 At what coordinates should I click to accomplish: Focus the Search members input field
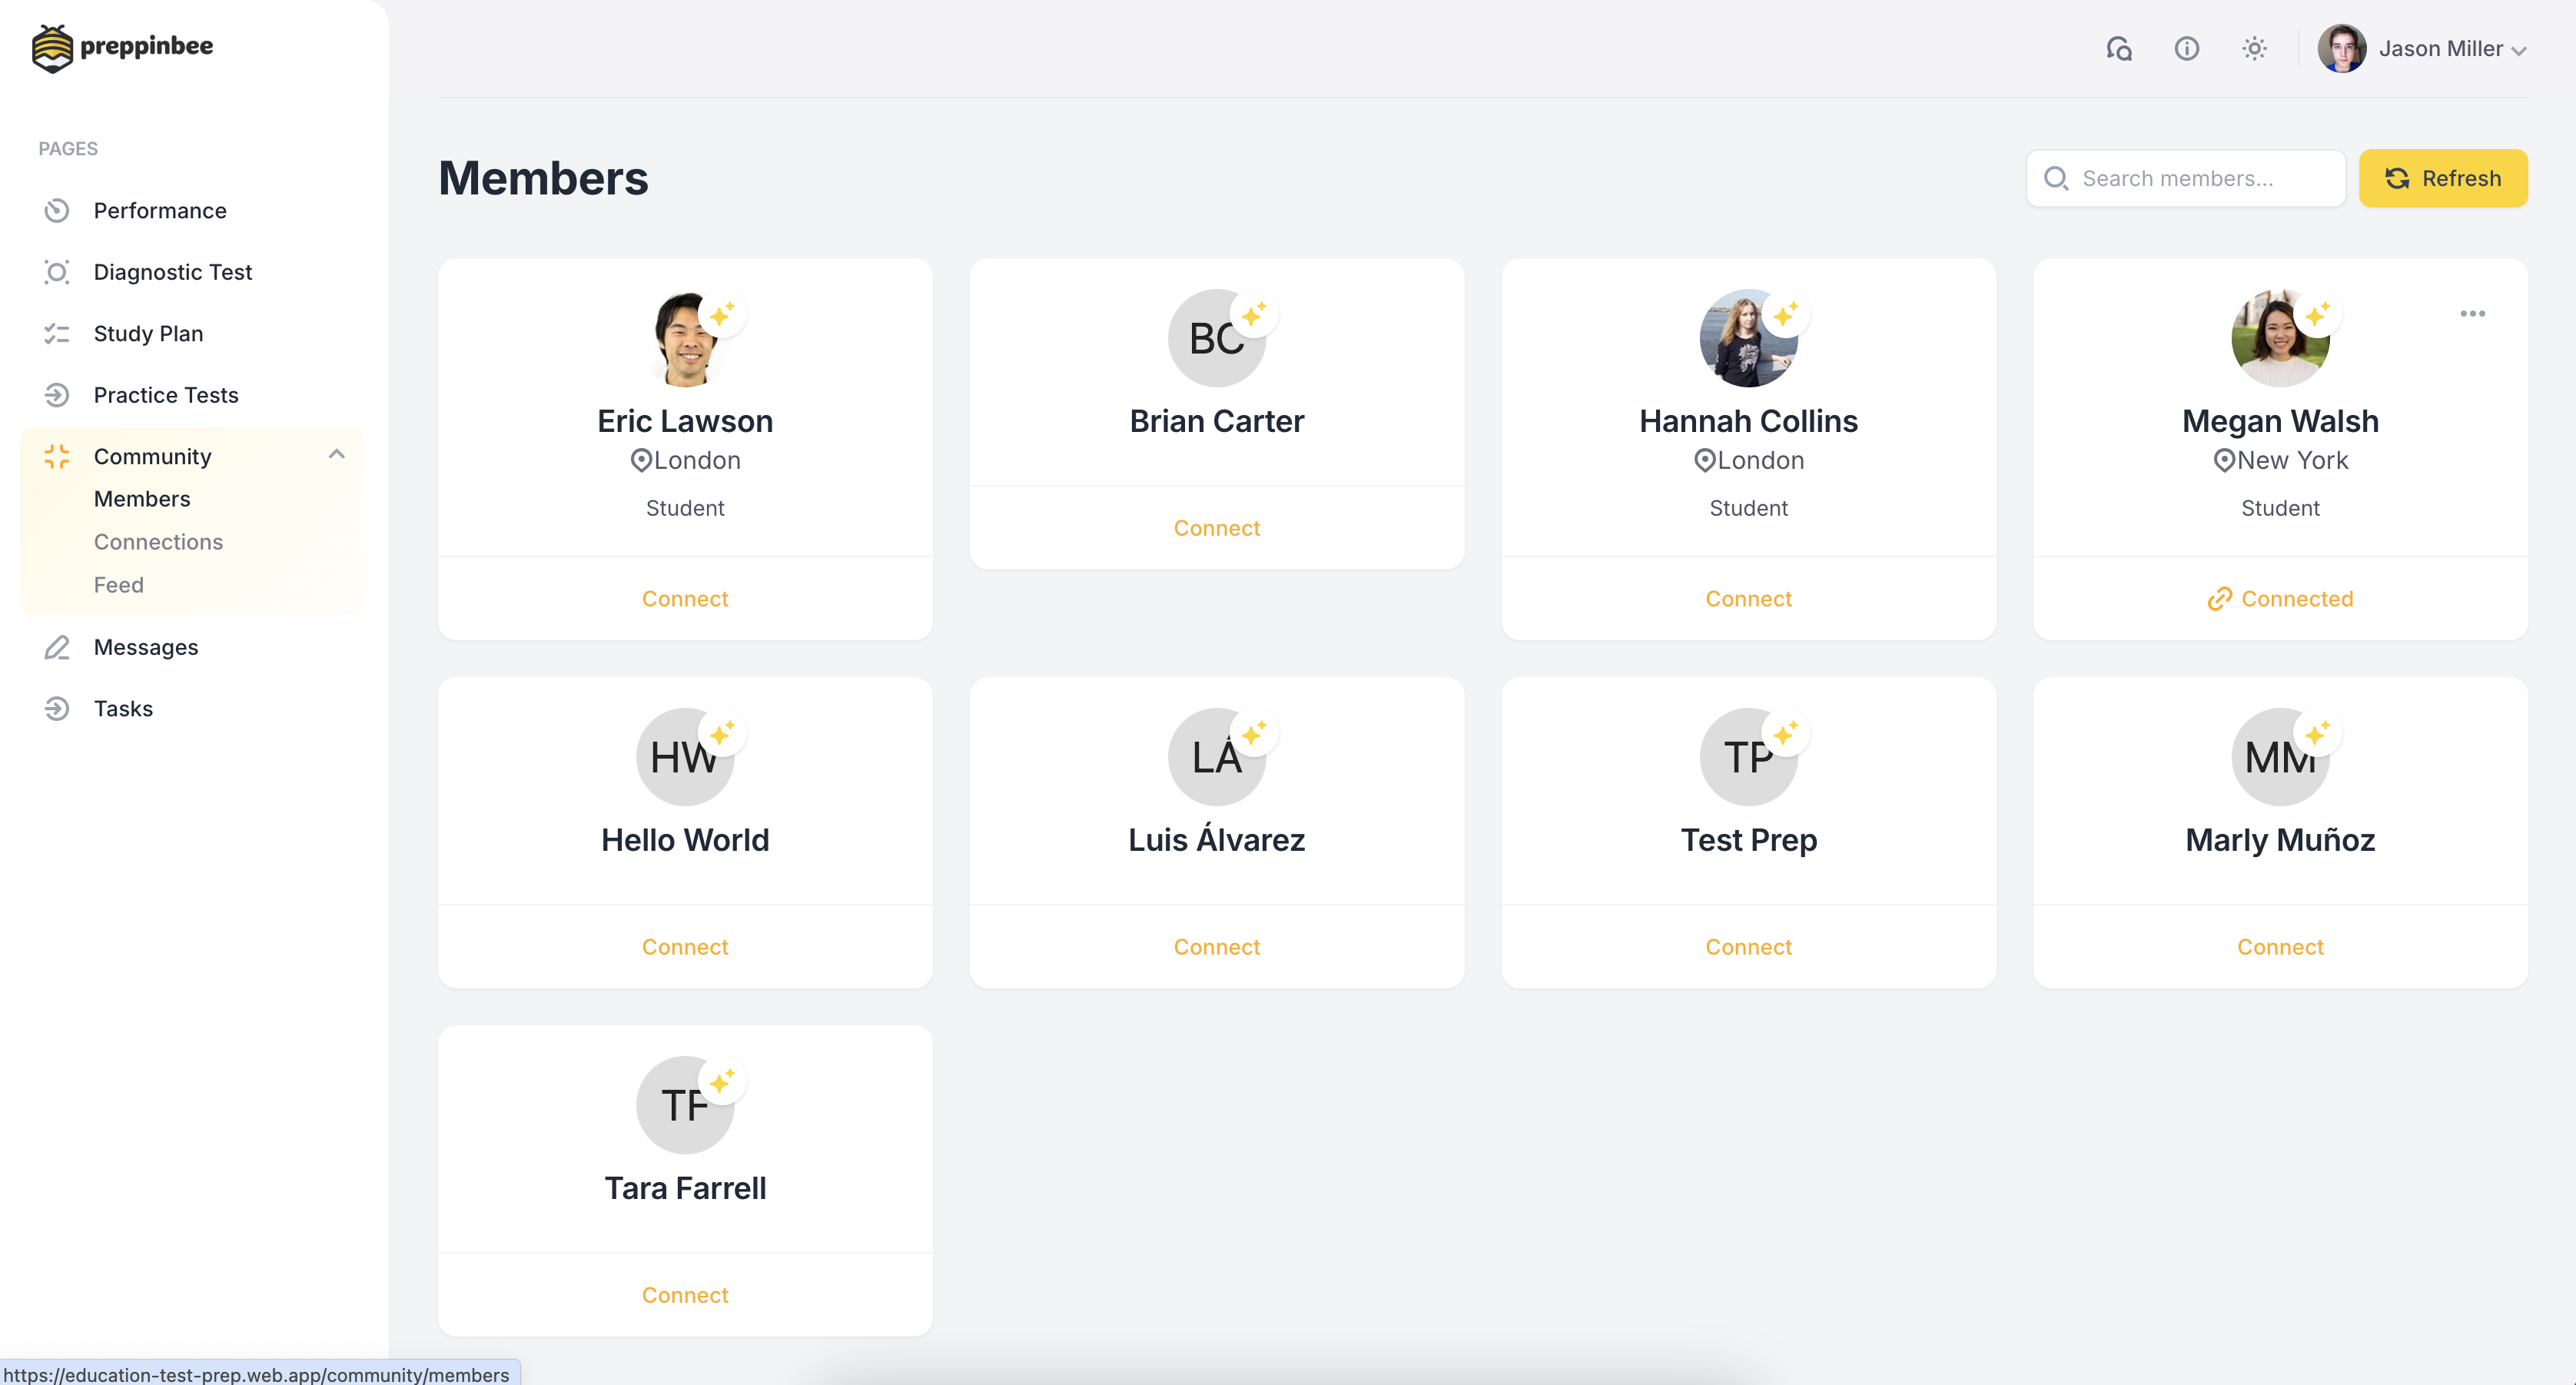pyautogui.click(x=2186, y=178)
